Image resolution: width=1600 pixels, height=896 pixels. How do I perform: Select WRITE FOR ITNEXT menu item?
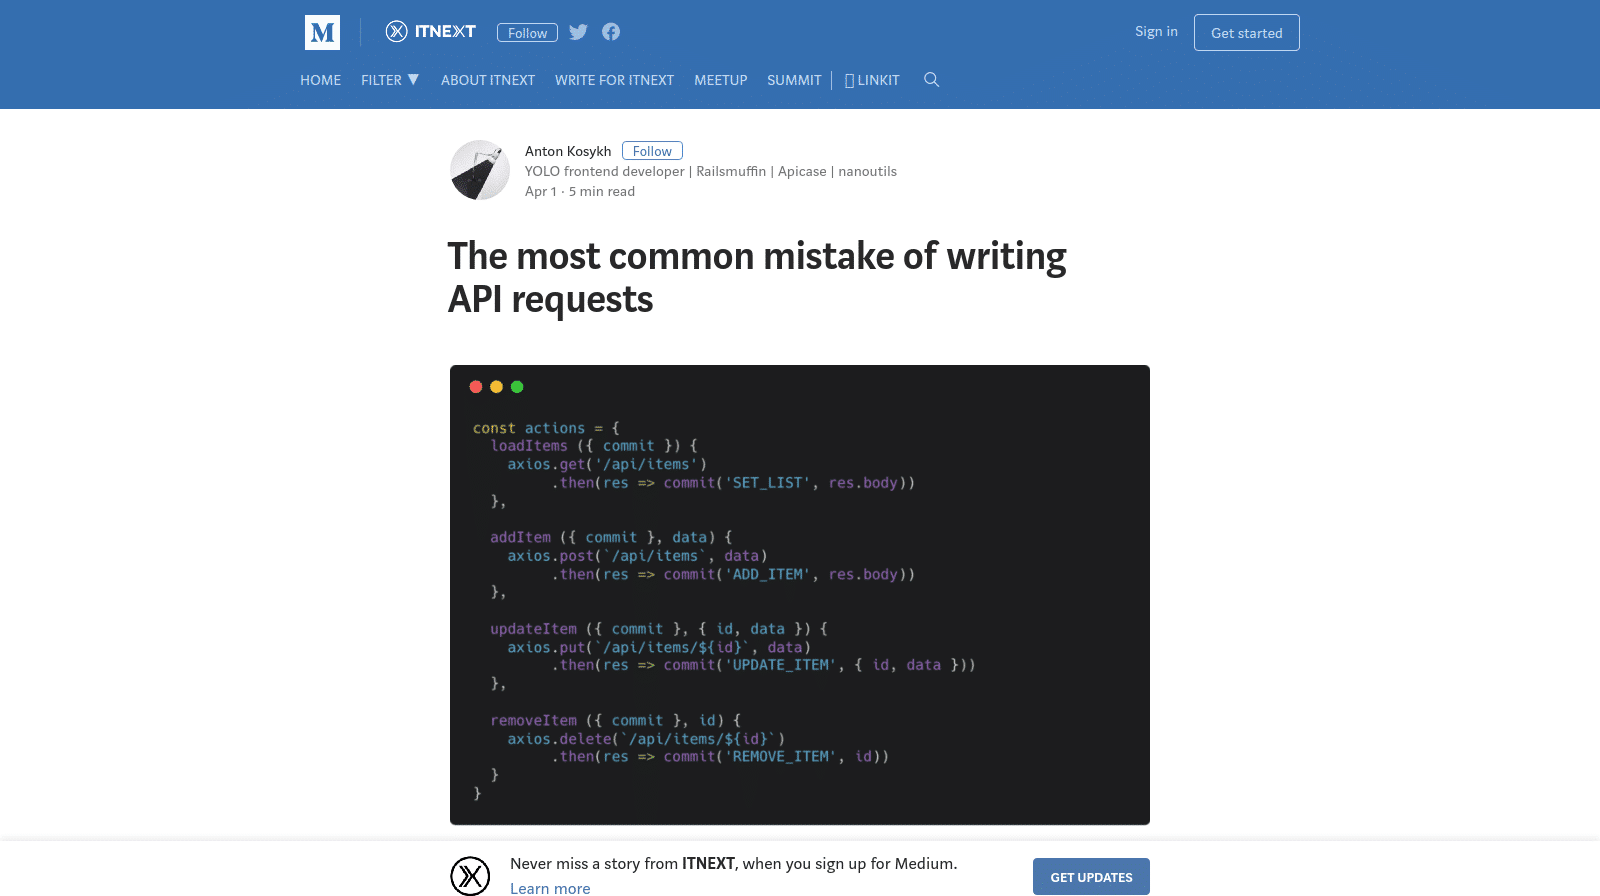coord(614,80)
